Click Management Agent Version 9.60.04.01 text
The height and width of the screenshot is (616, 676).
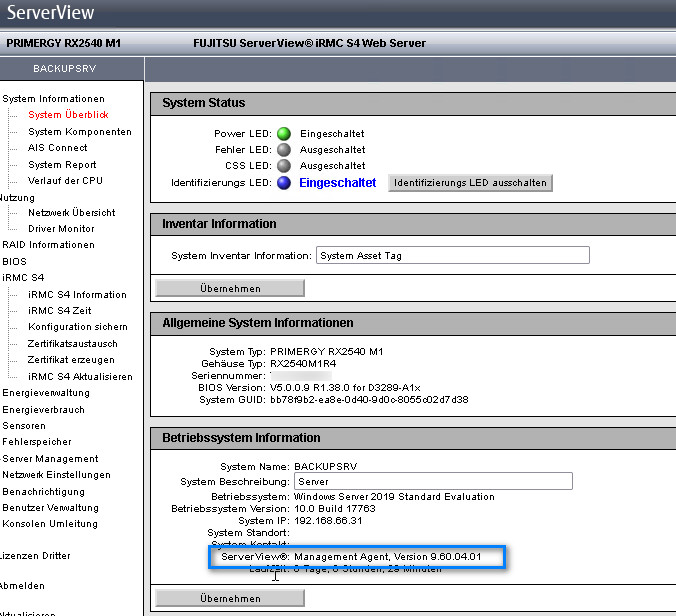pos(388,557)
